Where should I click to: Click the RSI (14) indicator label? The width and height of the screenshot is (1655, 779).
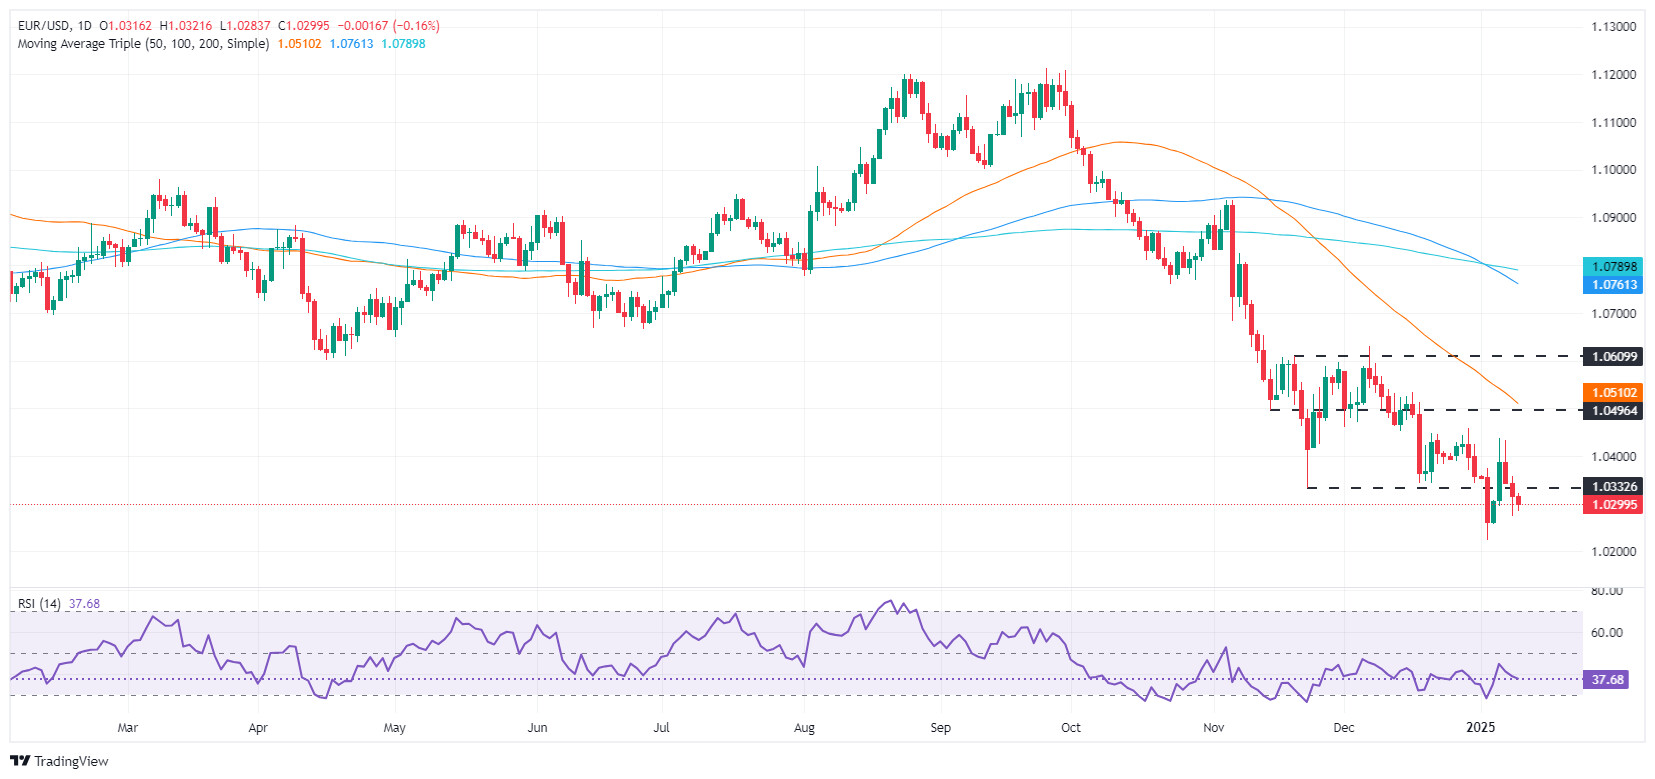(x=39, y=604)
